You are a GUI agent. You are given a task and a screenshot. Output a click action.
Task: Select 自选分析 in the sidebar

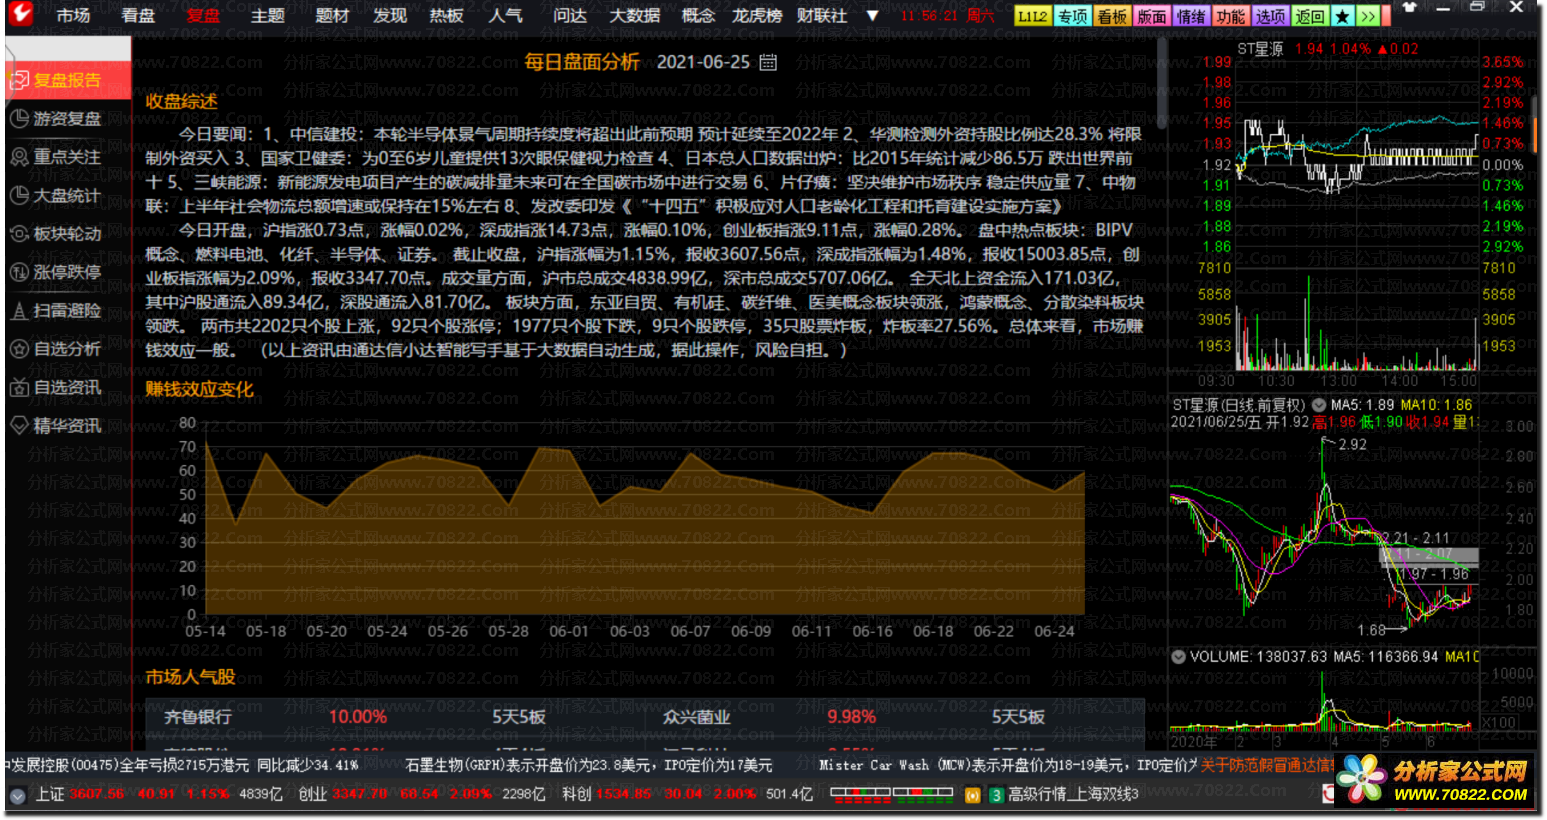pyautogui.click(x=66, y=348)
